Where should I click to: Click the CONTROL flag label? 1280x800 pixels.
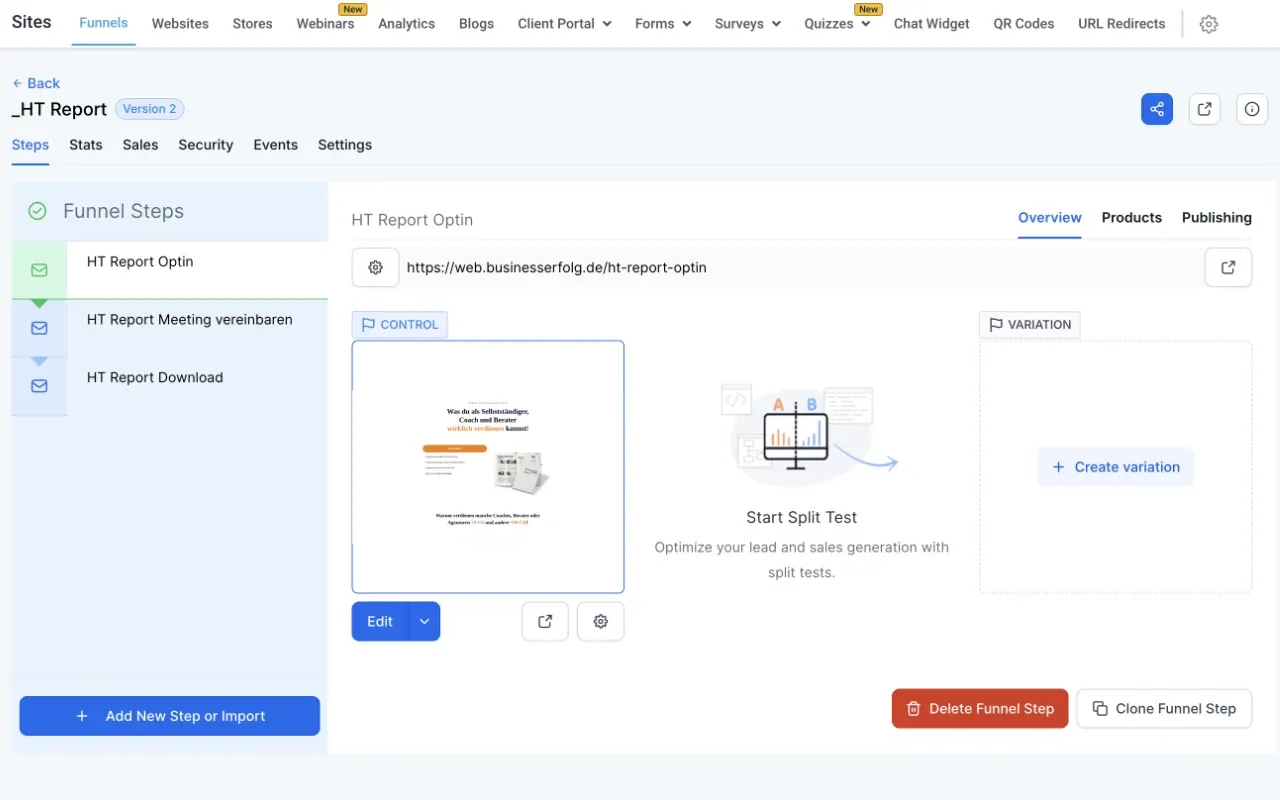click(399, 324)
